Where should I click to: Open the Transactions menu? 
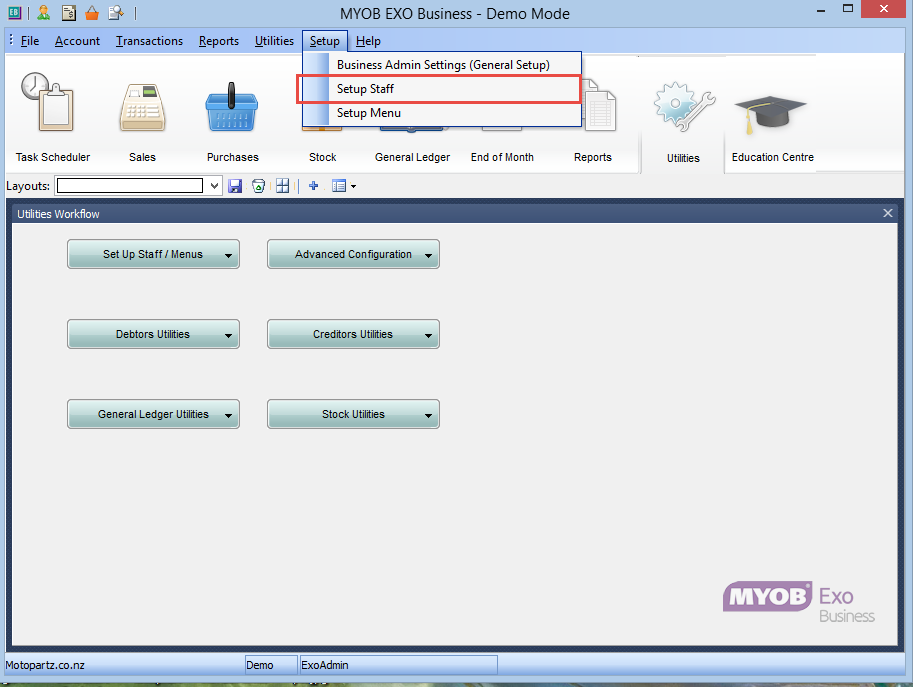149,41
